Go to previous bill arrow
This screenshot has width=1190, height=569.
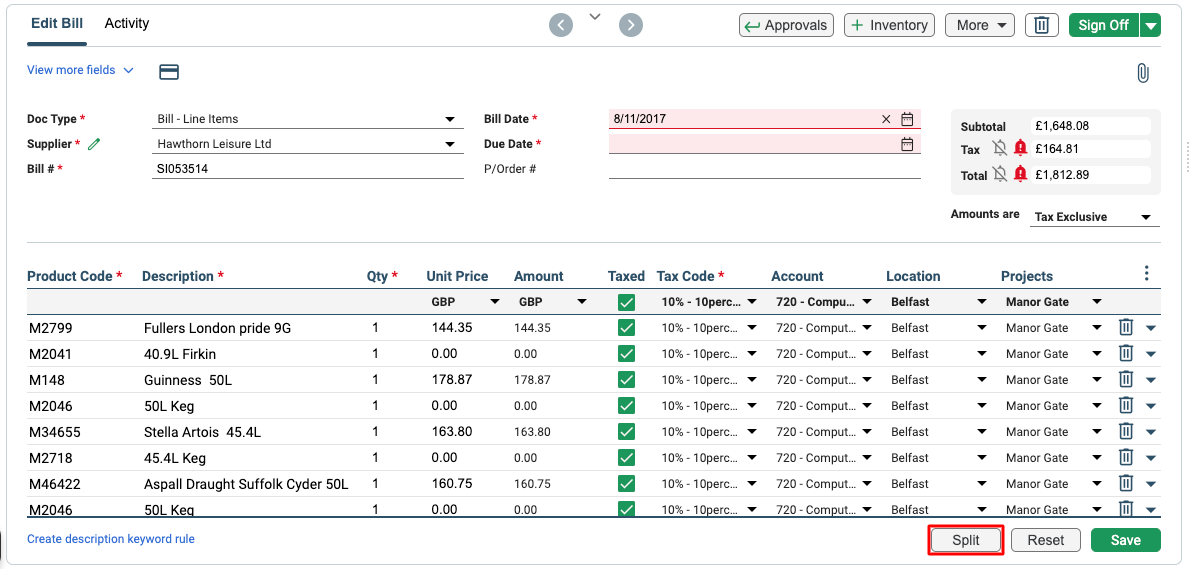pyautogui.click(x=561, y=25)
